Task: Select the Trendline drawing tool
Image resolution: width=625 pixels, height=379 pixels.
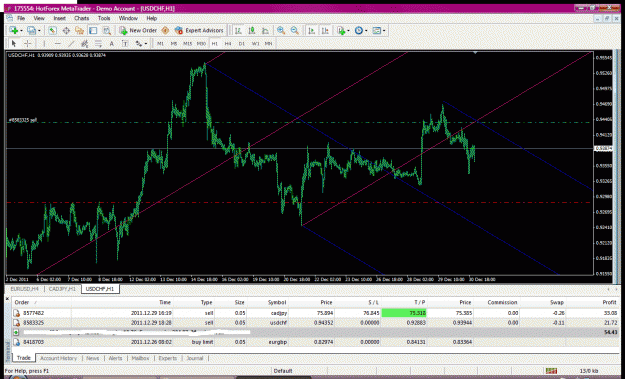Action: click(71, 43)
